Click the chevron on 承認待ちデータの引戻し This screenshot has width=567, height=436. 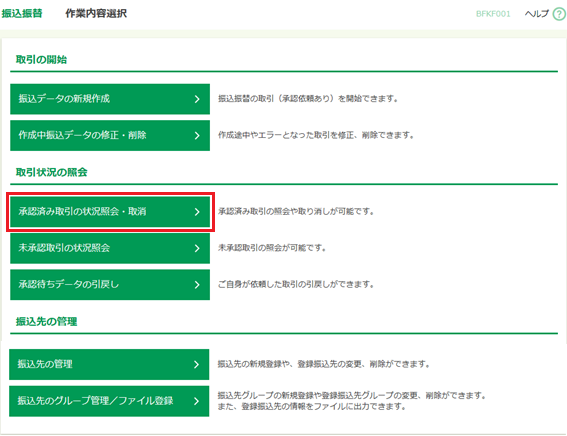(x=197, y=285)
